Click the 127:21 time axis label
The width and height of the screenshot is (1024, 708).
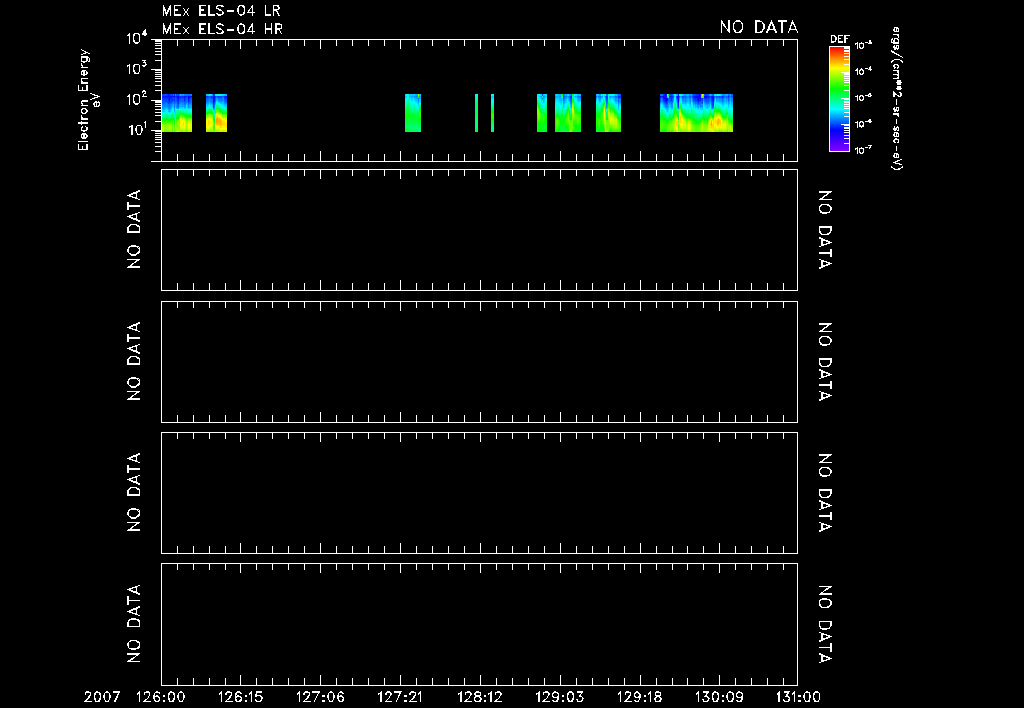pos(400,697)
